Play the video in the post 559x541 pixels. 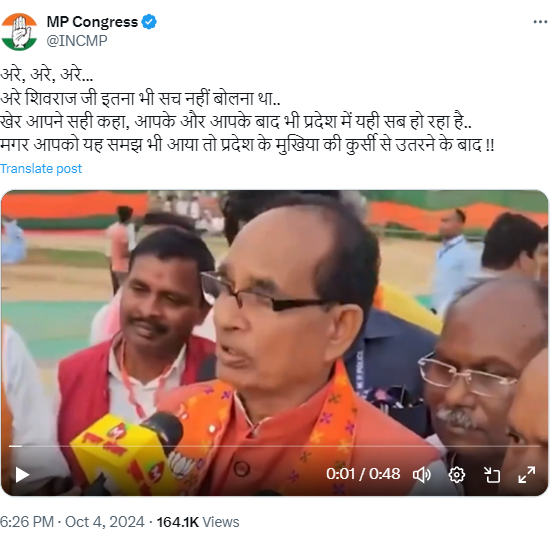click(x=22, y=475)
